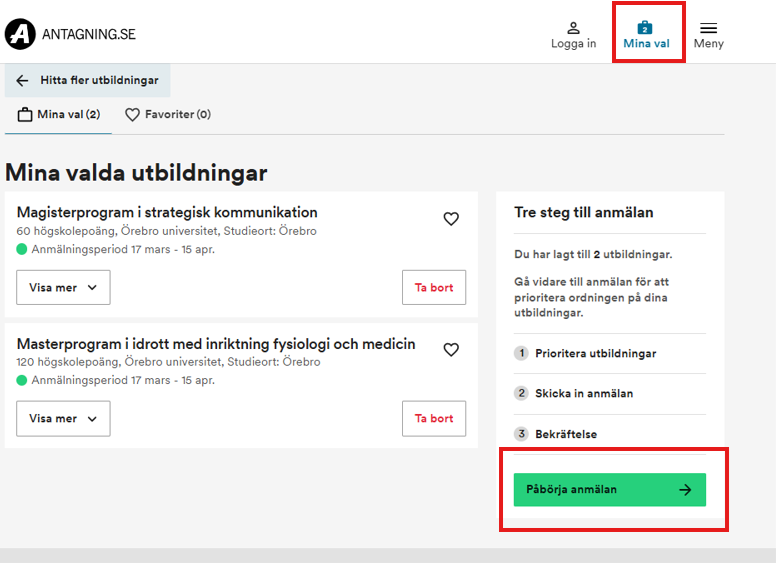Remove Magisterprogram with Ta bort button
Screen dimensions: 776x563
tap(434, 287)
